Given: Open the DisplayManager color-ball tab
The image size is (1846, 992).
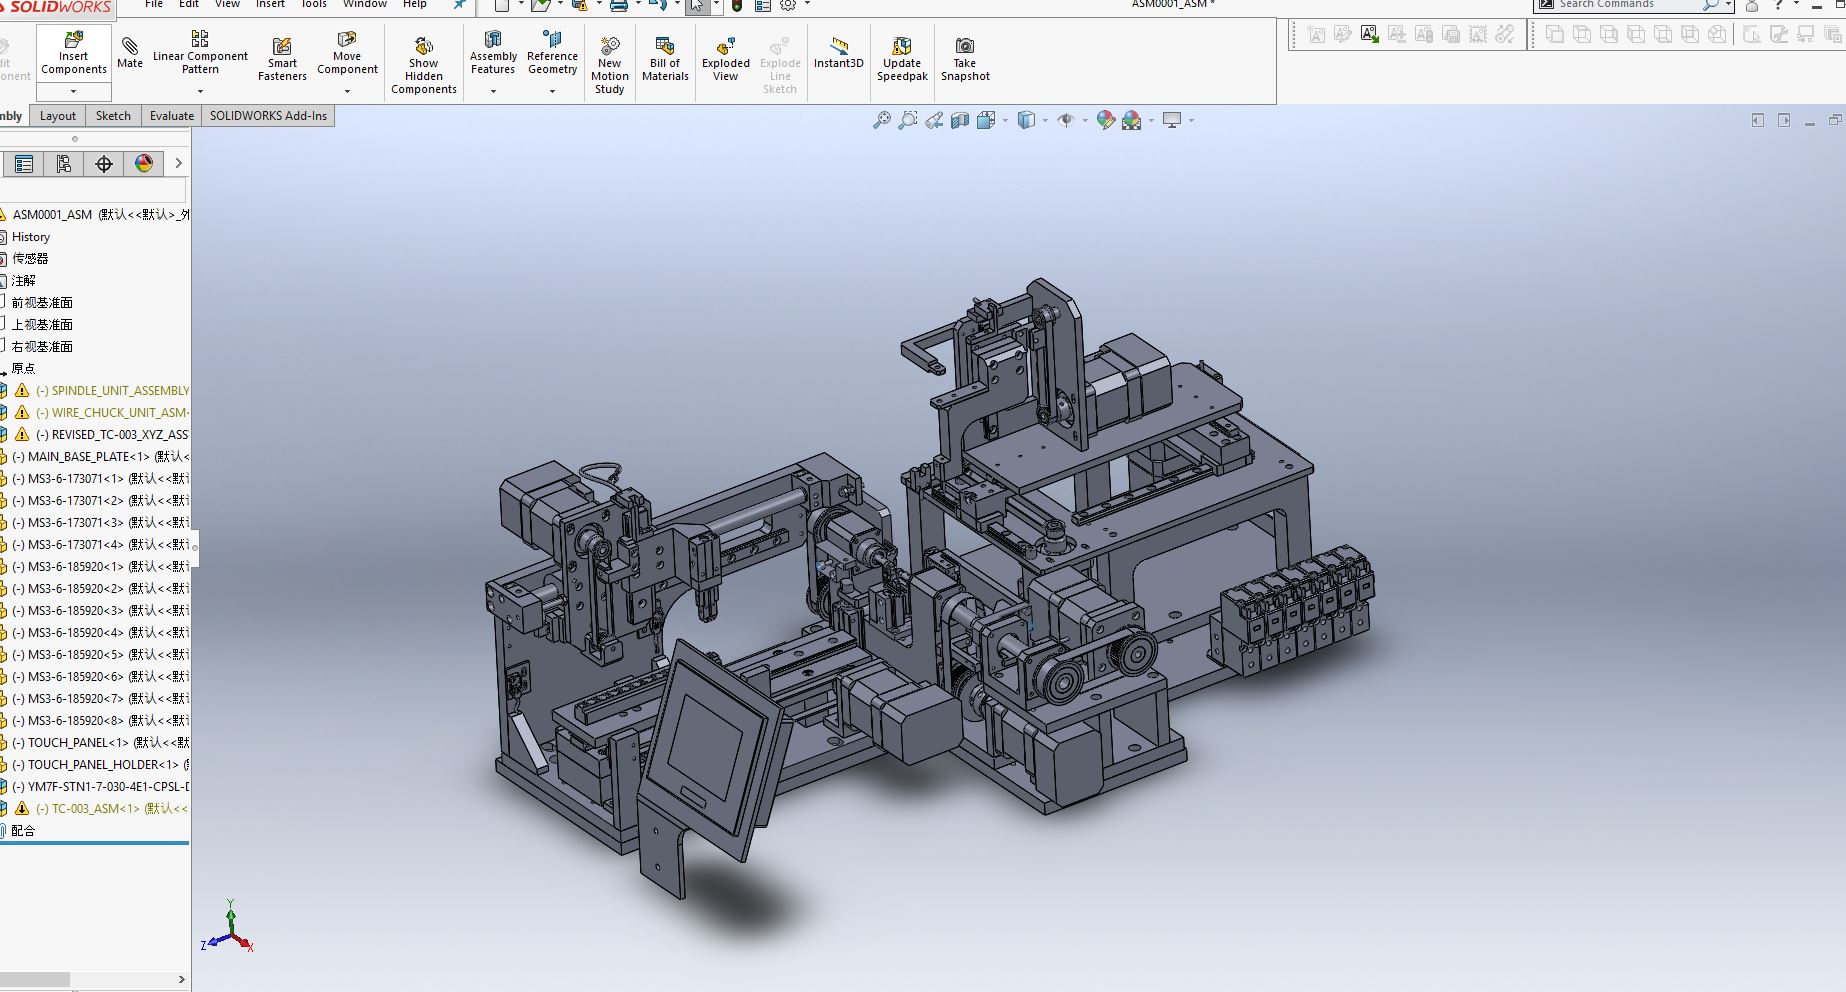Looking at the screenshot, I should (144, 164).
